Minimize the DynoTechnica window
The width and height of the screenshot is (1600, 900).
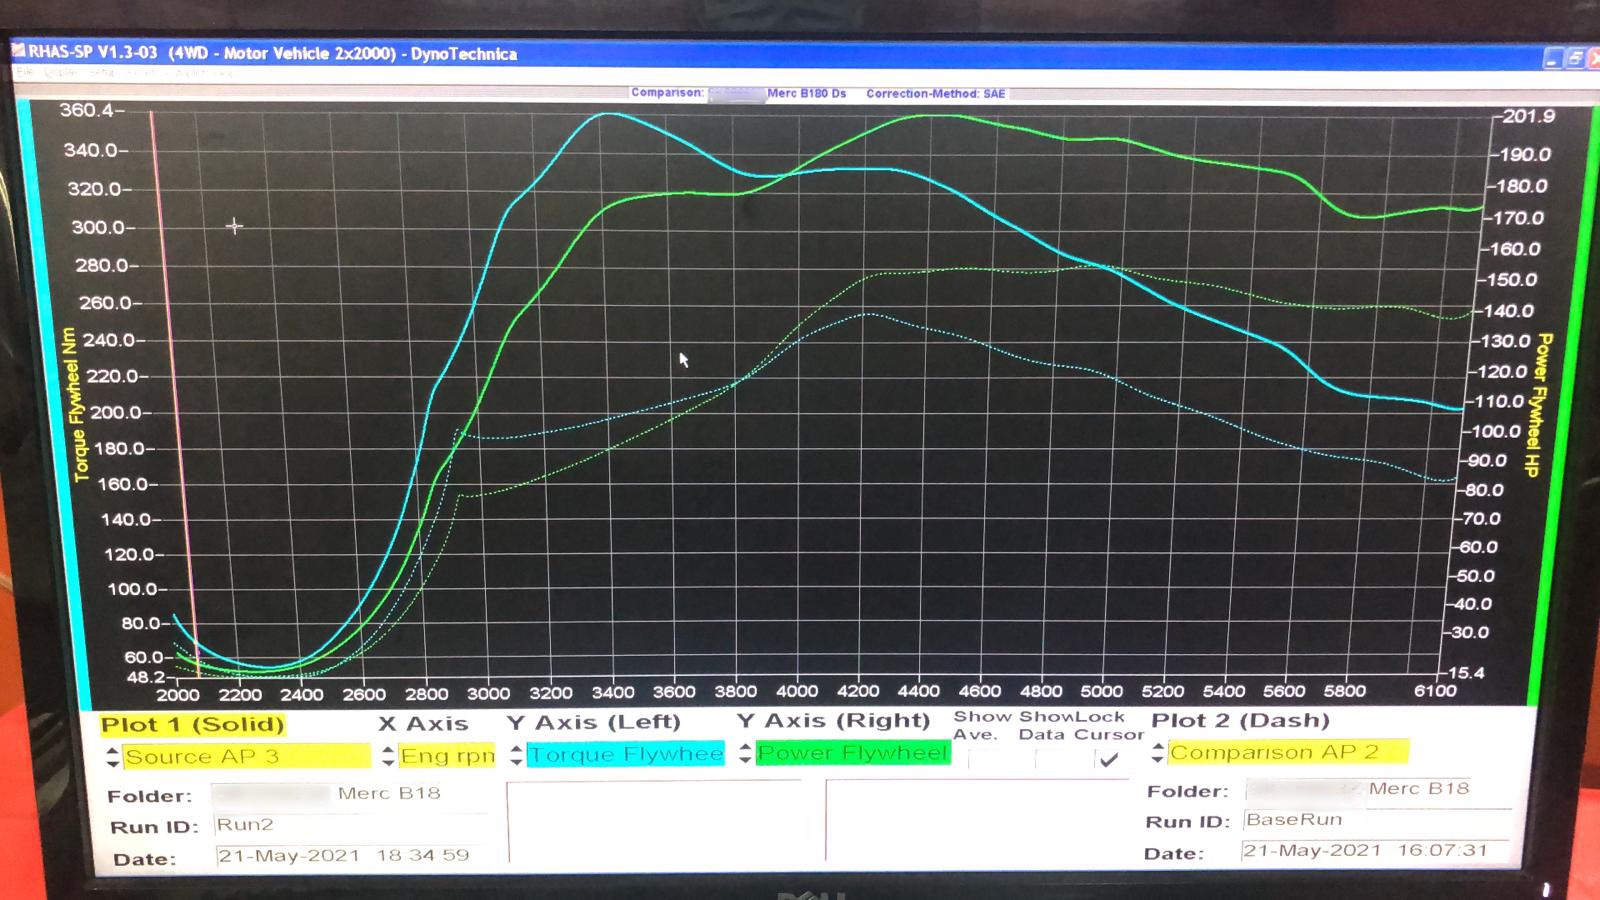[x=1552, y=59]
